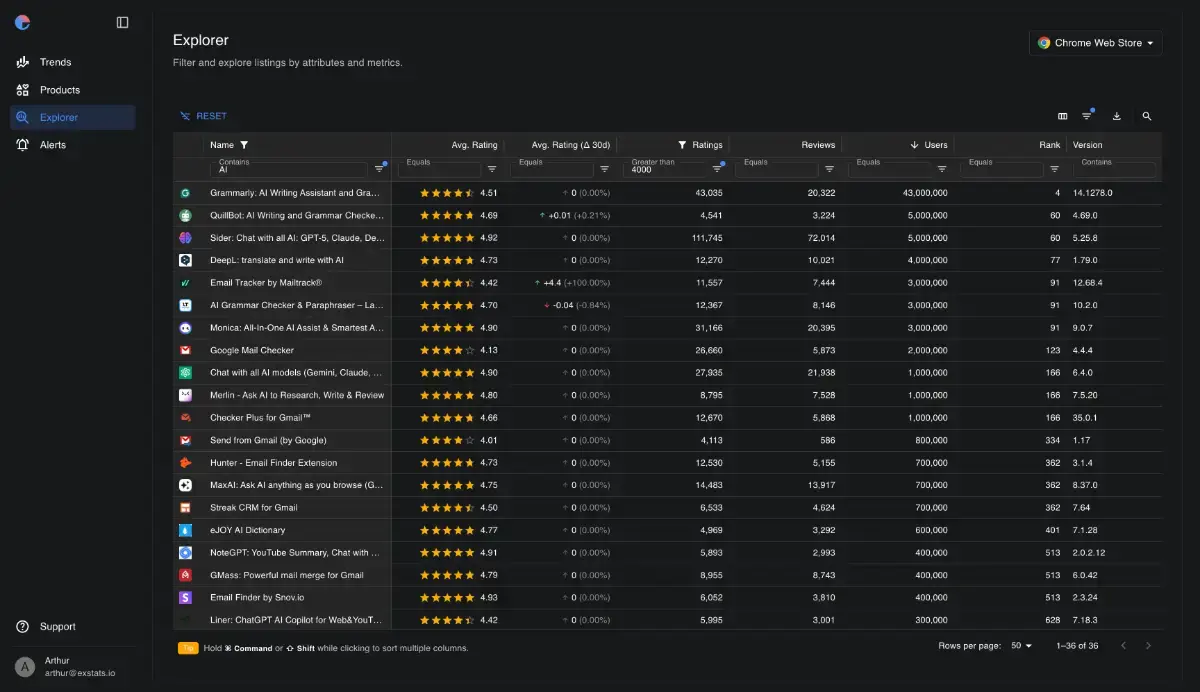Click the ExStats logo icon
This screenshot has width=1200, height=692.
(22, 22)
